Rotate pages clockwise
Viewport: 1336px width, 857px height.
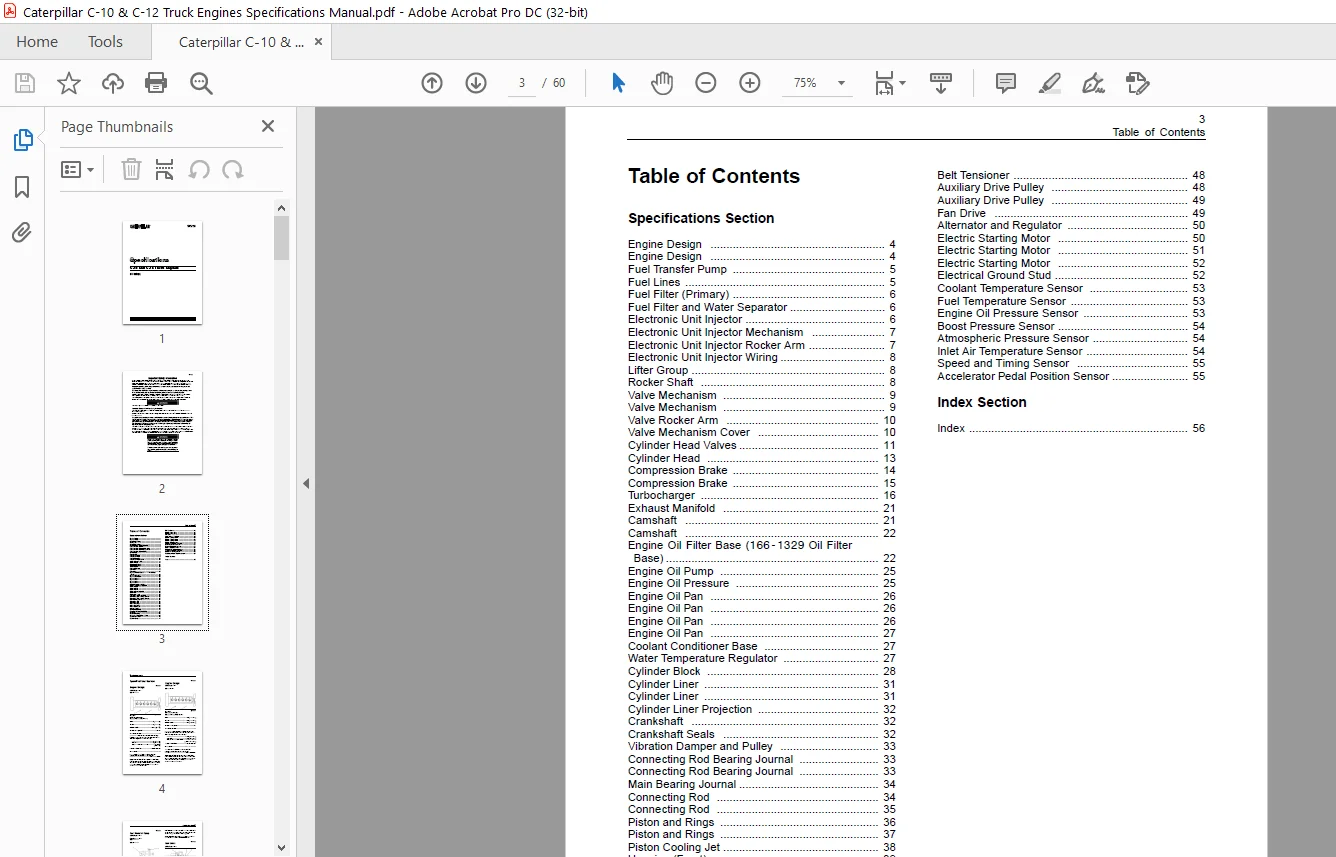233,169
